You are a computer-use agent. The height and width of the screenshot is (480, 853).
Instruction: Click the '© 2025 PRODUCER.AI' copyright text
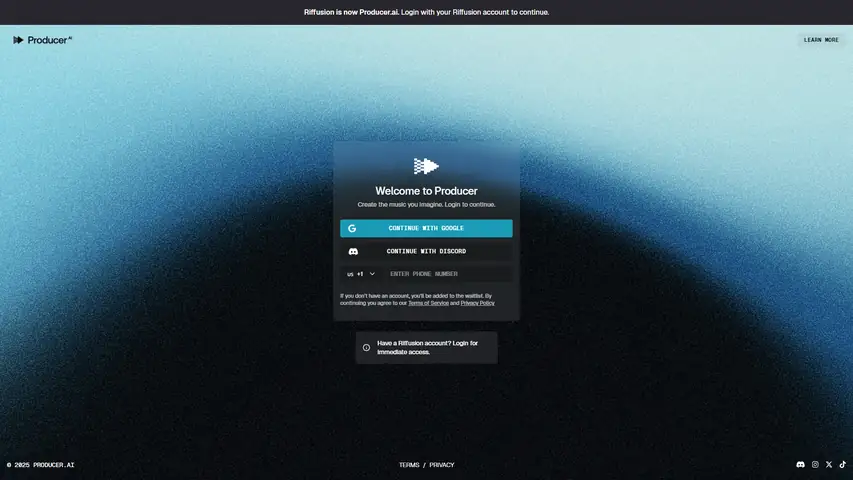pyautogui.click(x=40, y=465)
